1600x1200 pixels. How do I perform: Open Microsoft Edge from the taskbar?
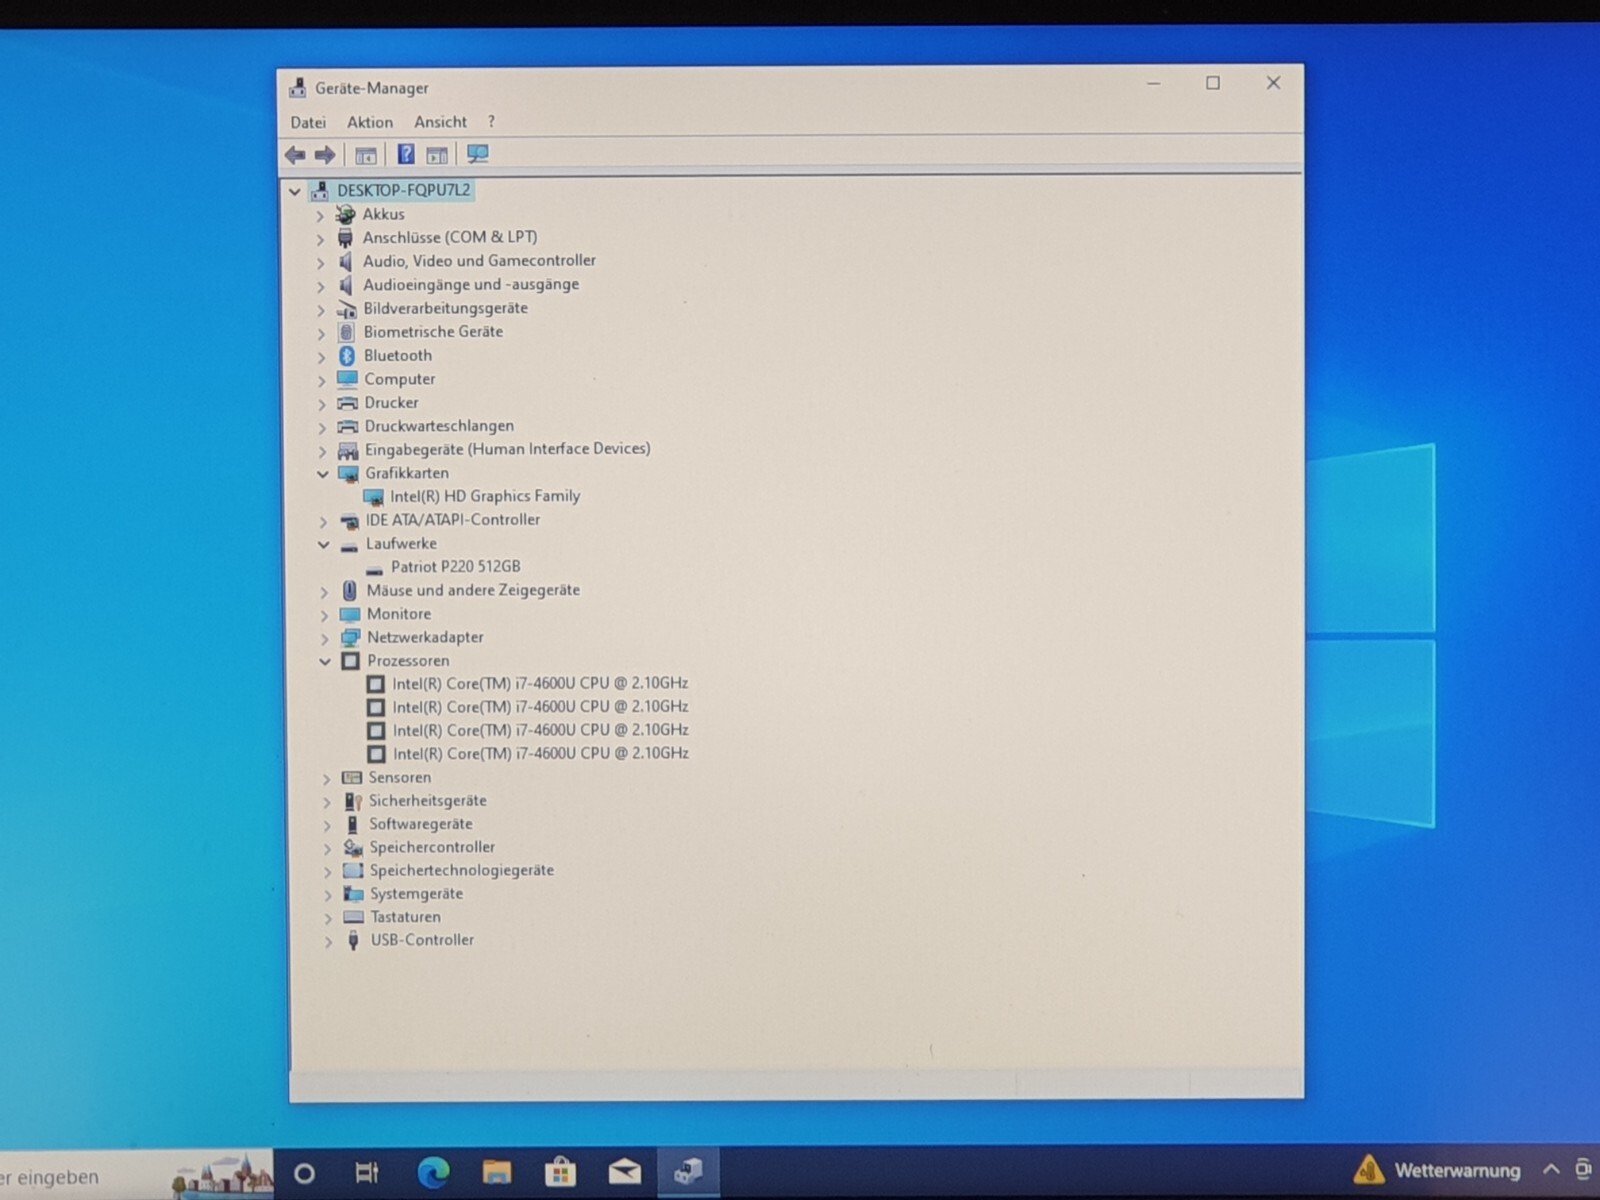(x=433, y=1172)
